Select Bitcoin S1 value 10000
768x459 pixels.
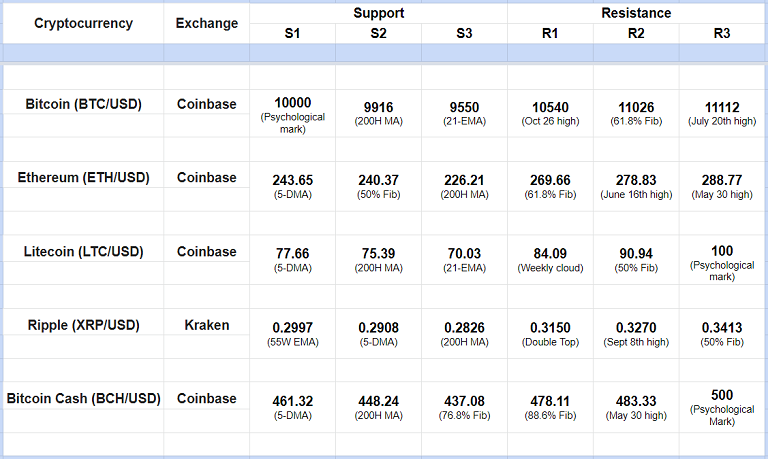[x=292, y=103]
